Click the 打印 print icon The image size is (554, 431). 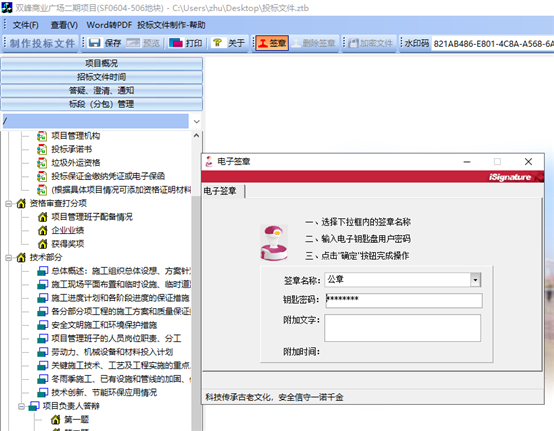point(176,43)
